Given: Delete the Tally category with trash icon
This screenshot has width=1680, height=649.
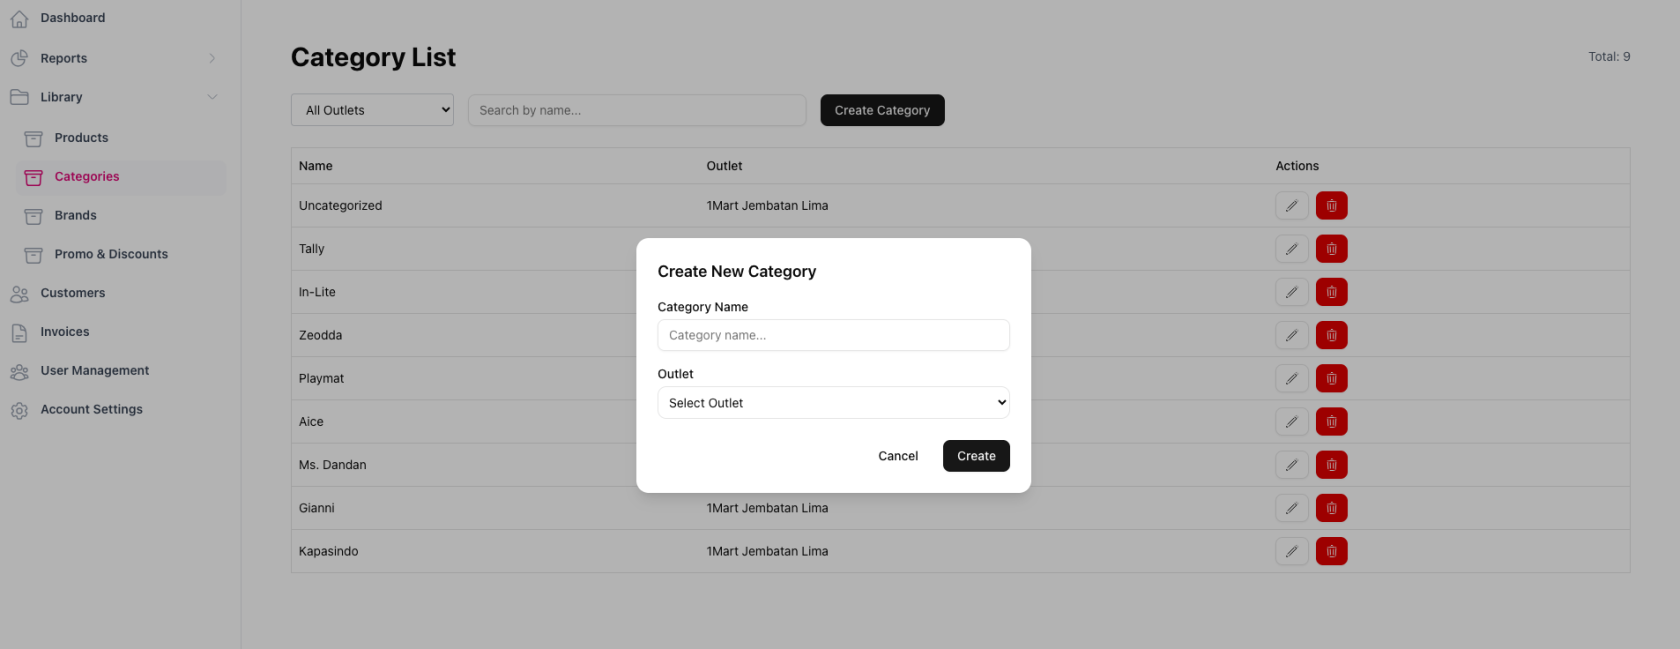Looking at the screenshot, I should click(x=1331, y=249).
